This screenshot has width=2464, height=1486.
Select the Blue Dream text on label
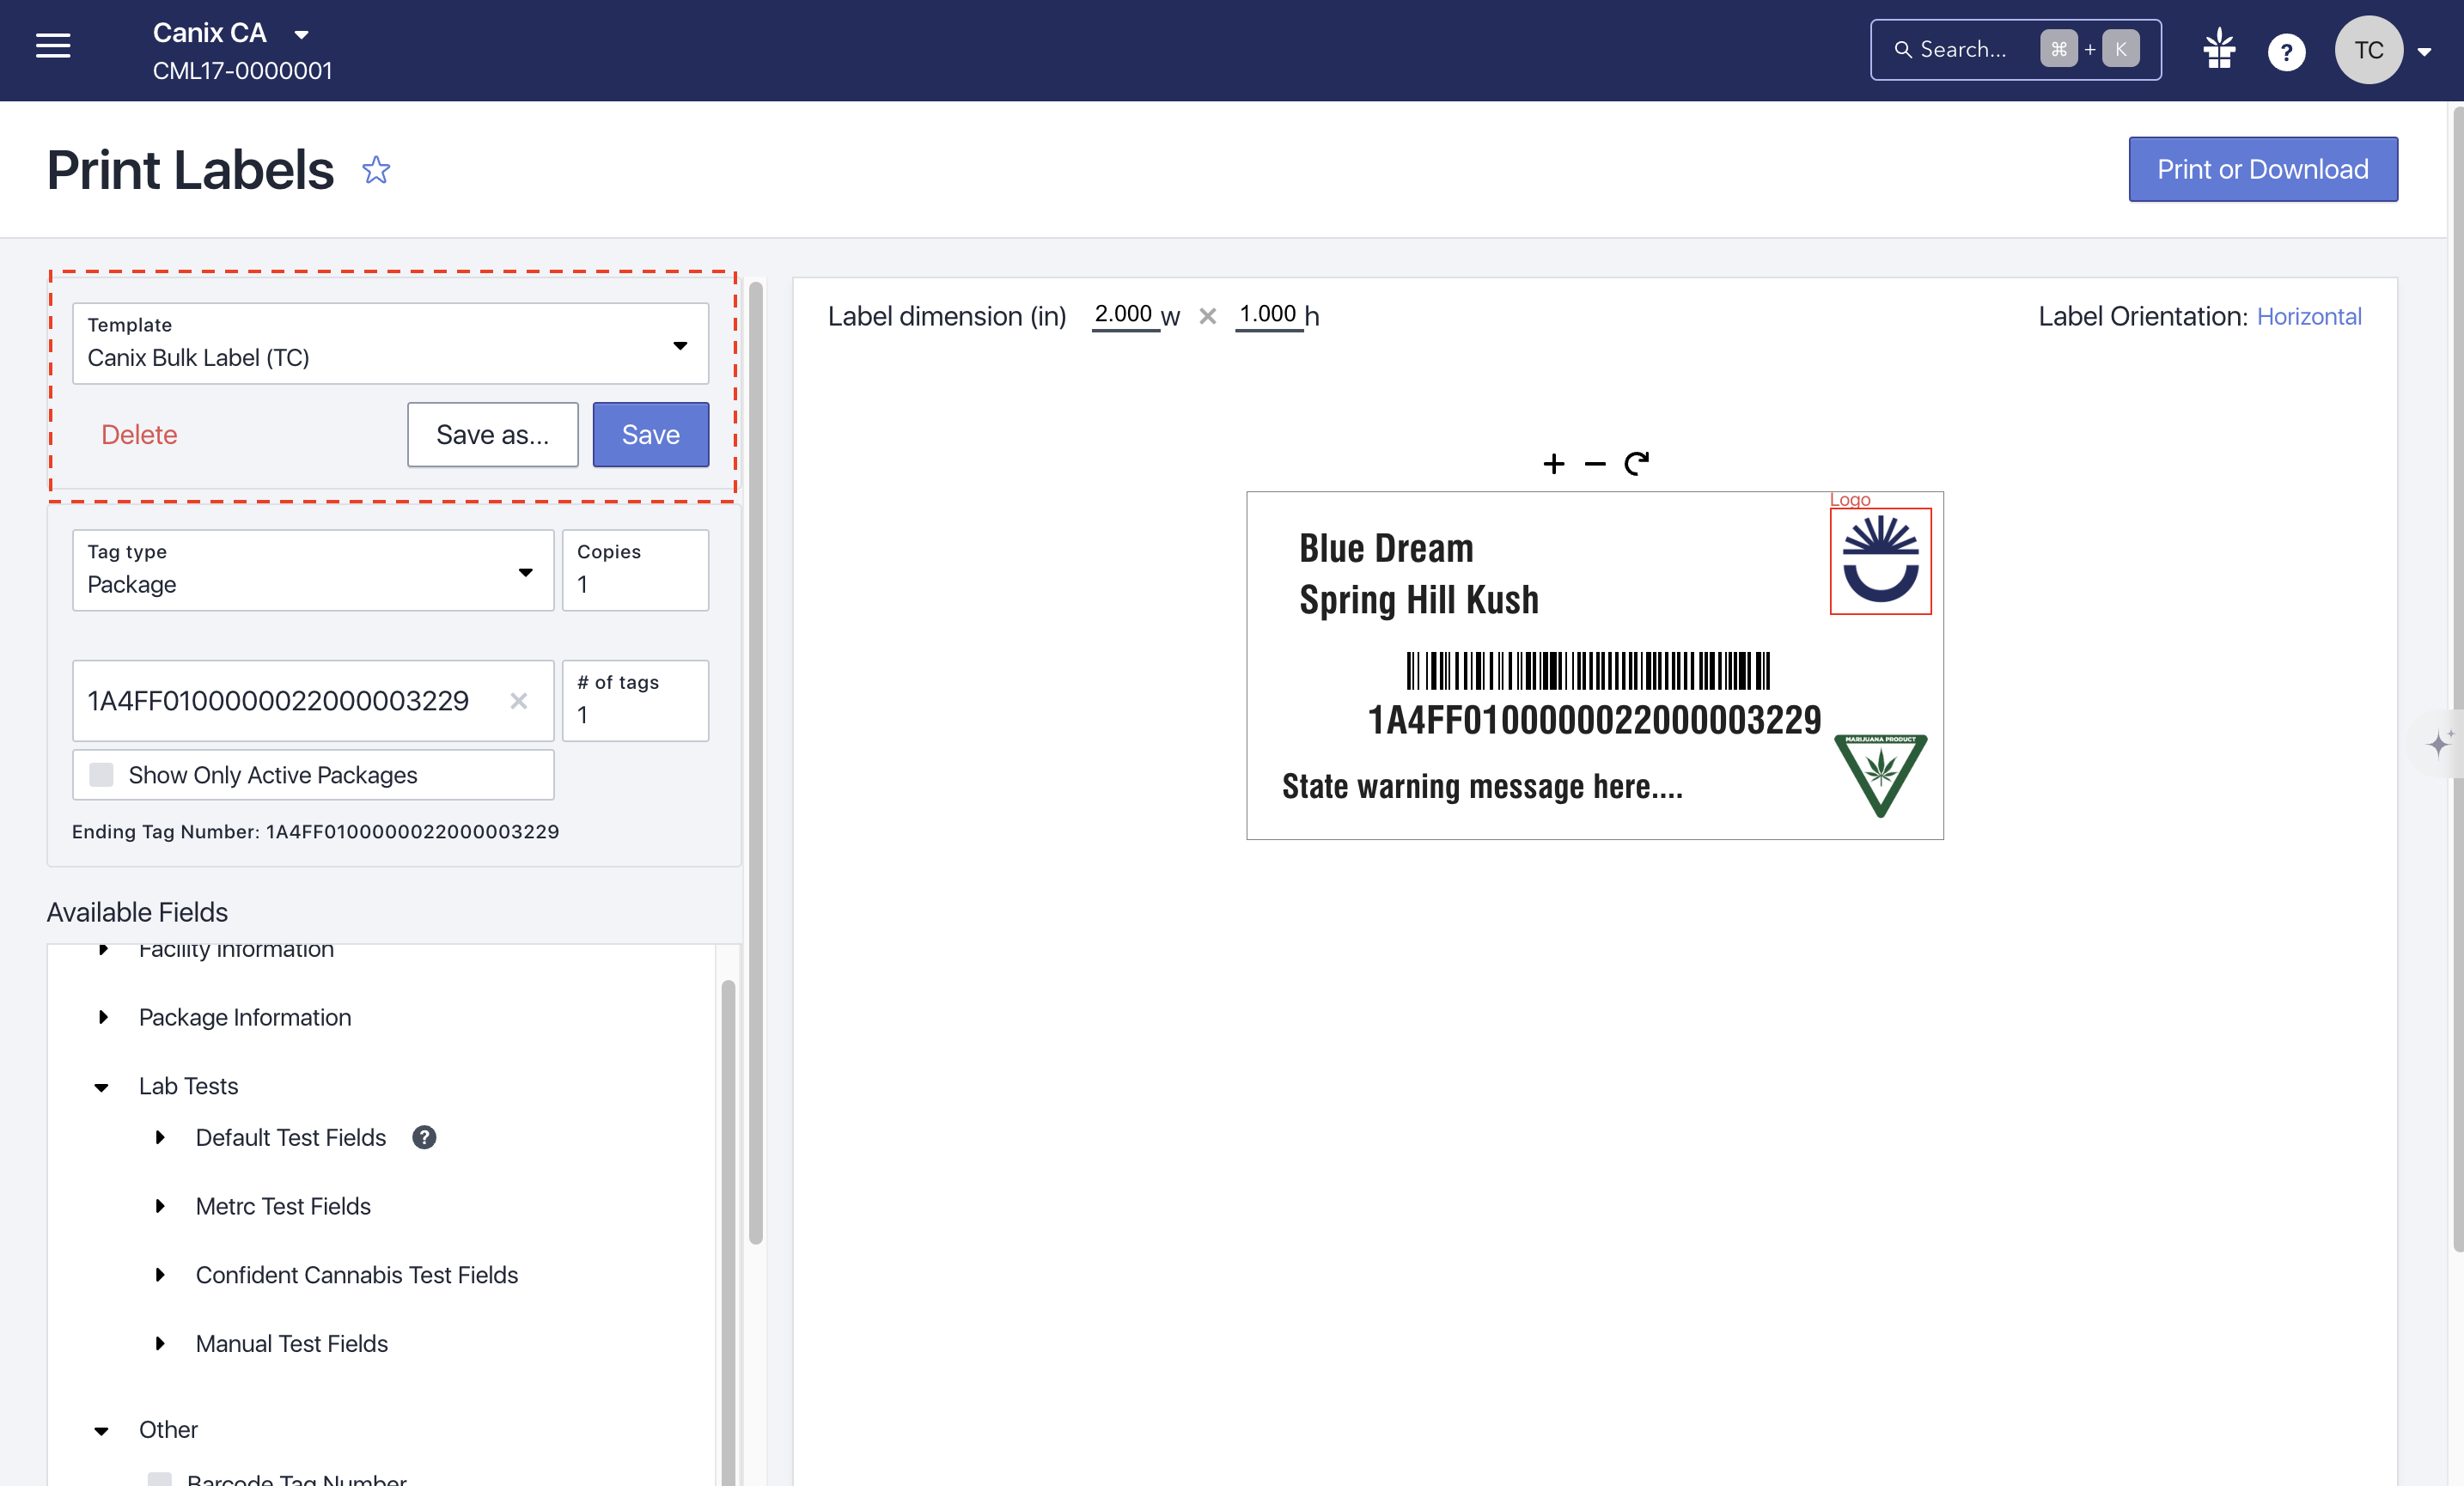1386,549
